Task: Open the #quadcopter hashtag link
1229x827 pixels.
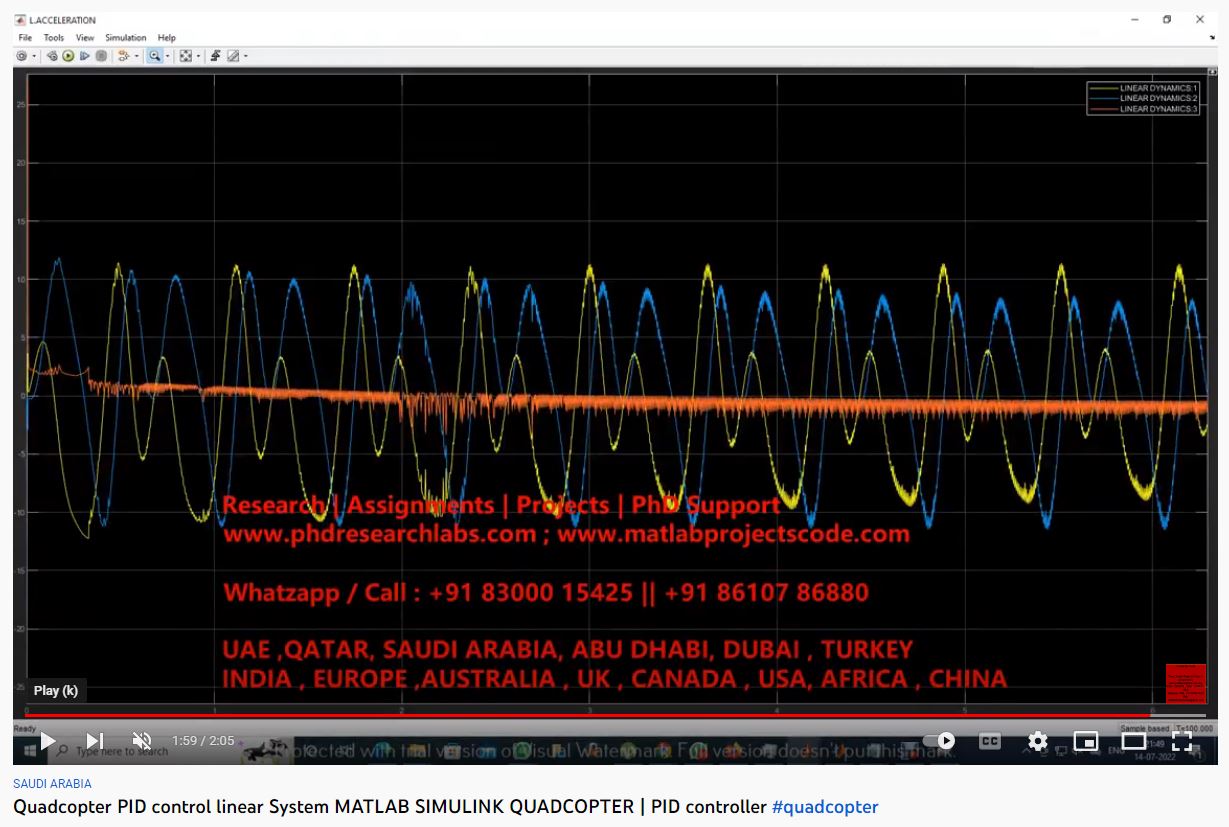Action: click(825, 807)
